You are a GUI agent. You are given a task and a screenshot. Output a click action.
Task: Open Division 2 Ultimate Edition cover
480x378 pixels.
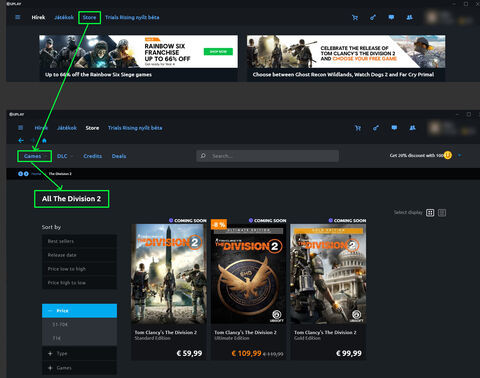click(249, 274)
